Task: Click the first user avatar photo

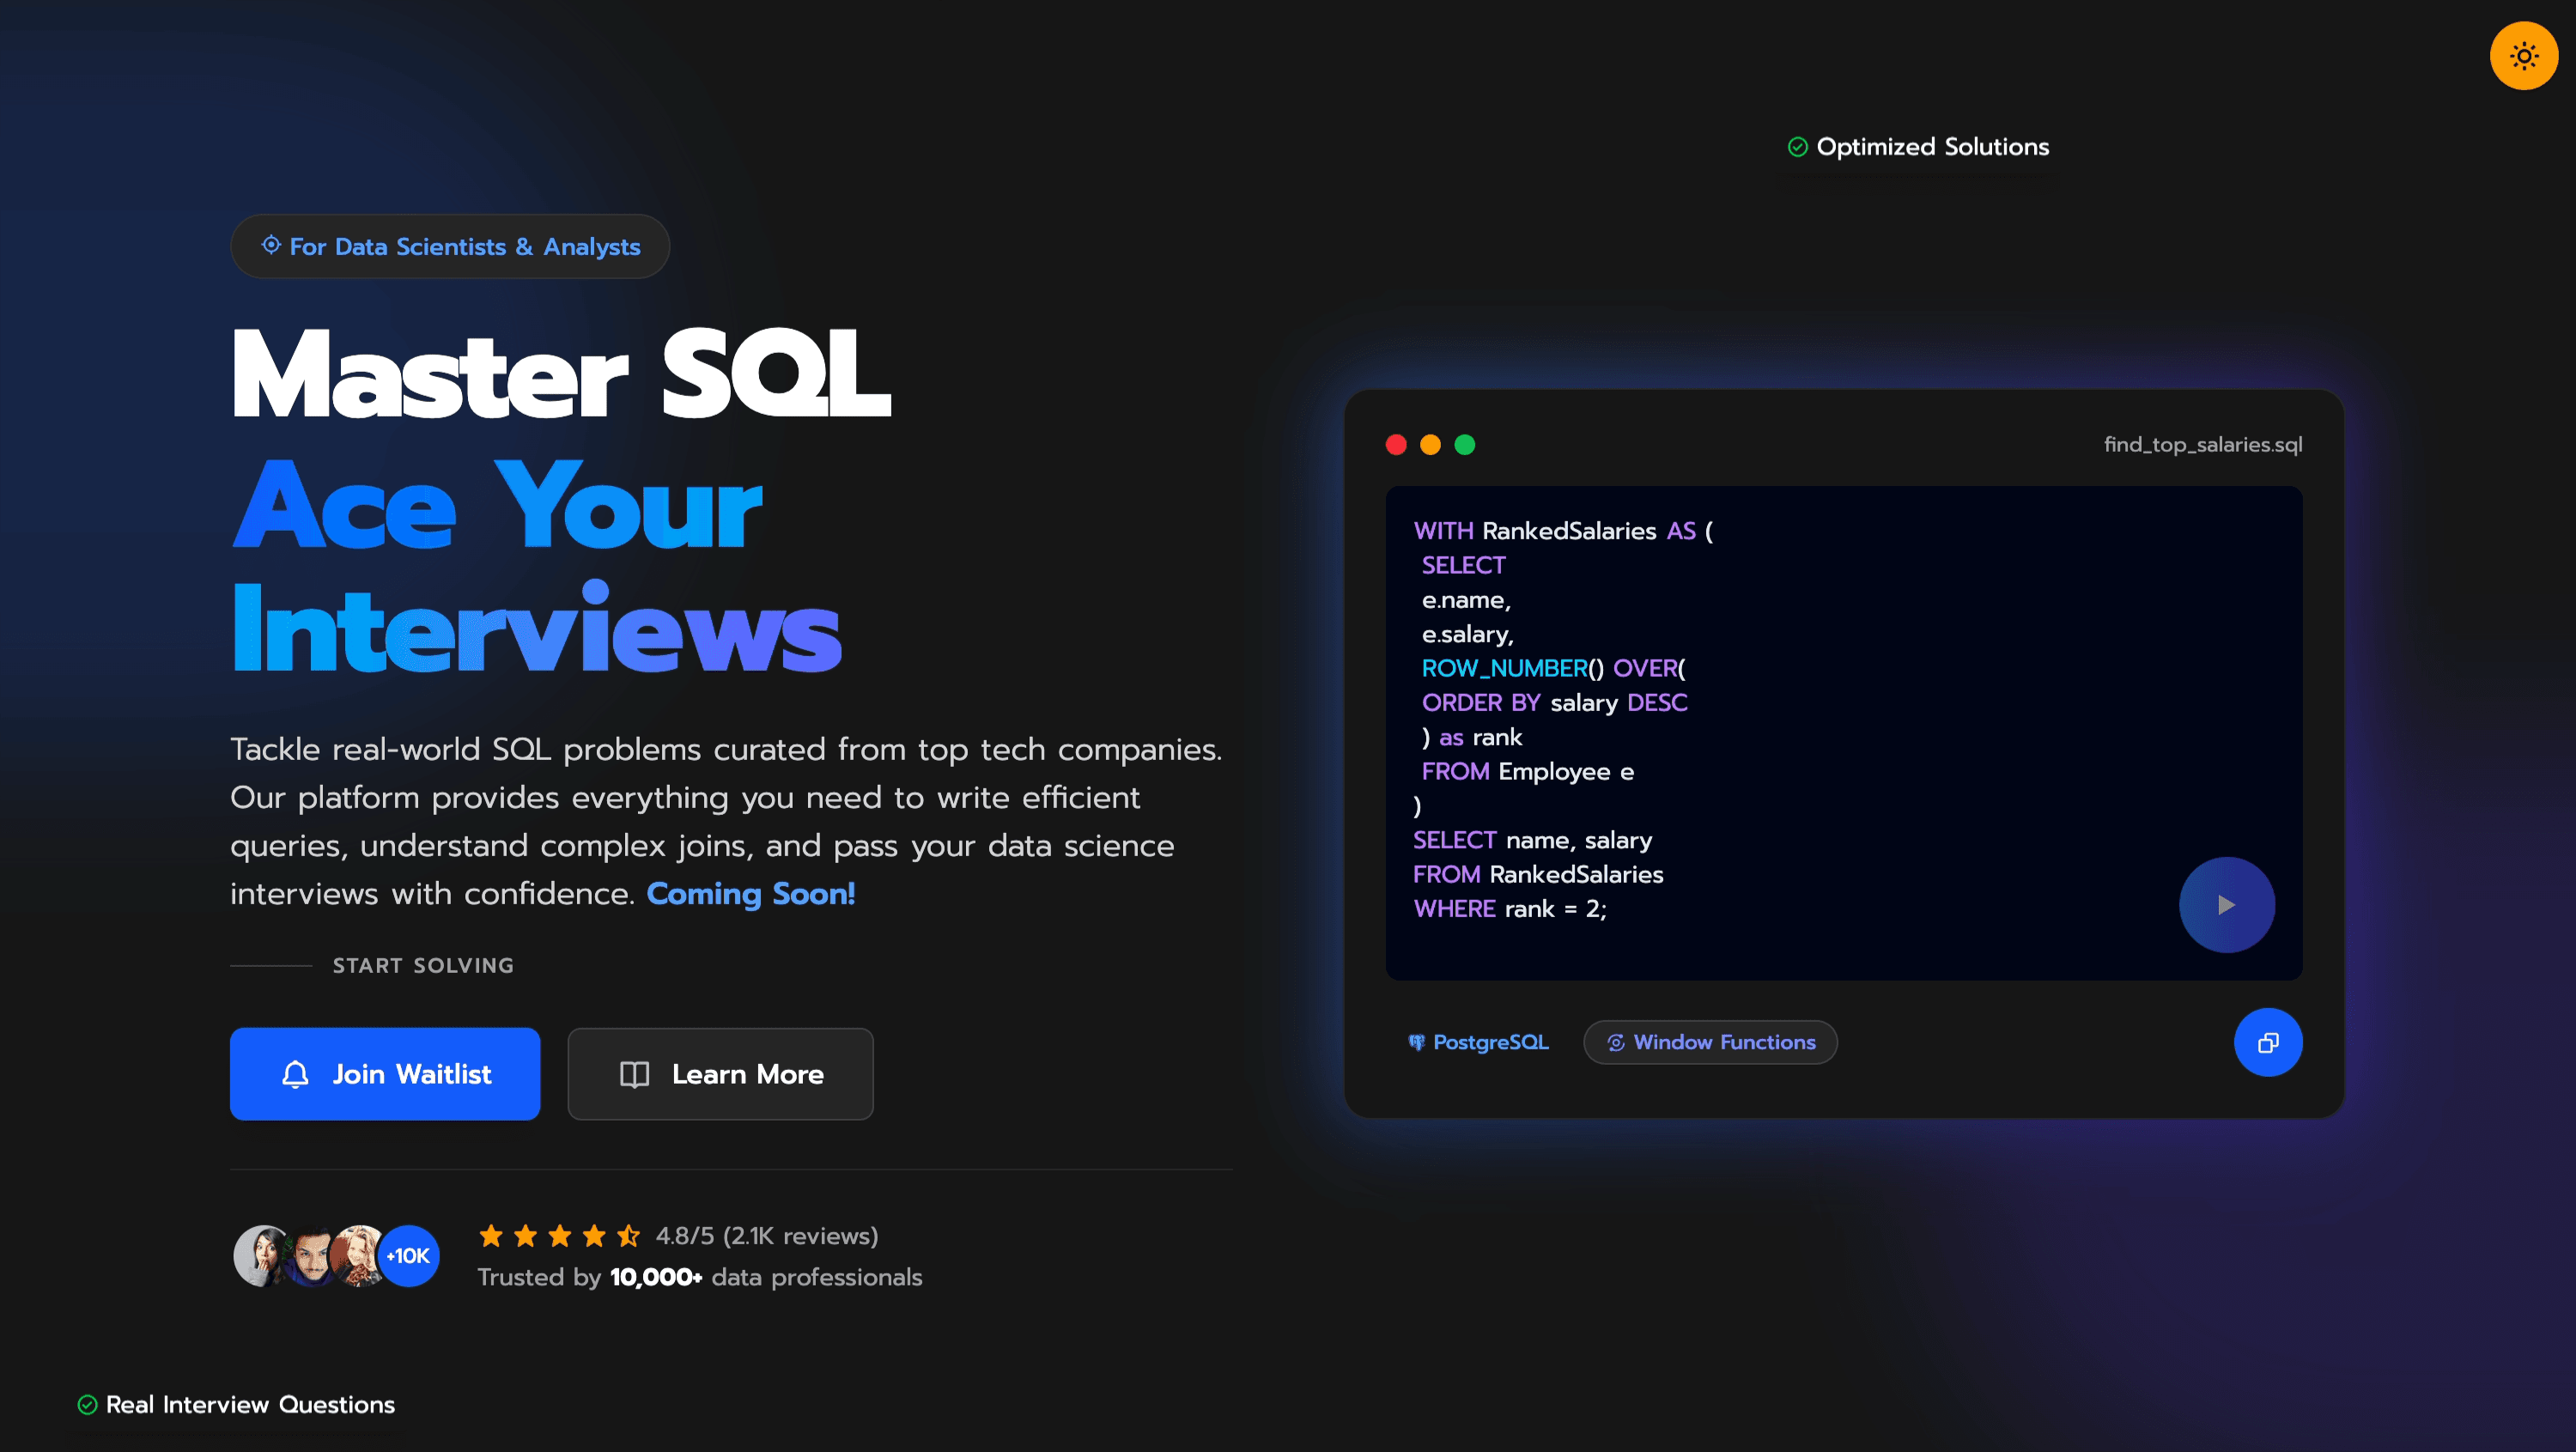Action: pyautogui.click(x=259, y=1256)
